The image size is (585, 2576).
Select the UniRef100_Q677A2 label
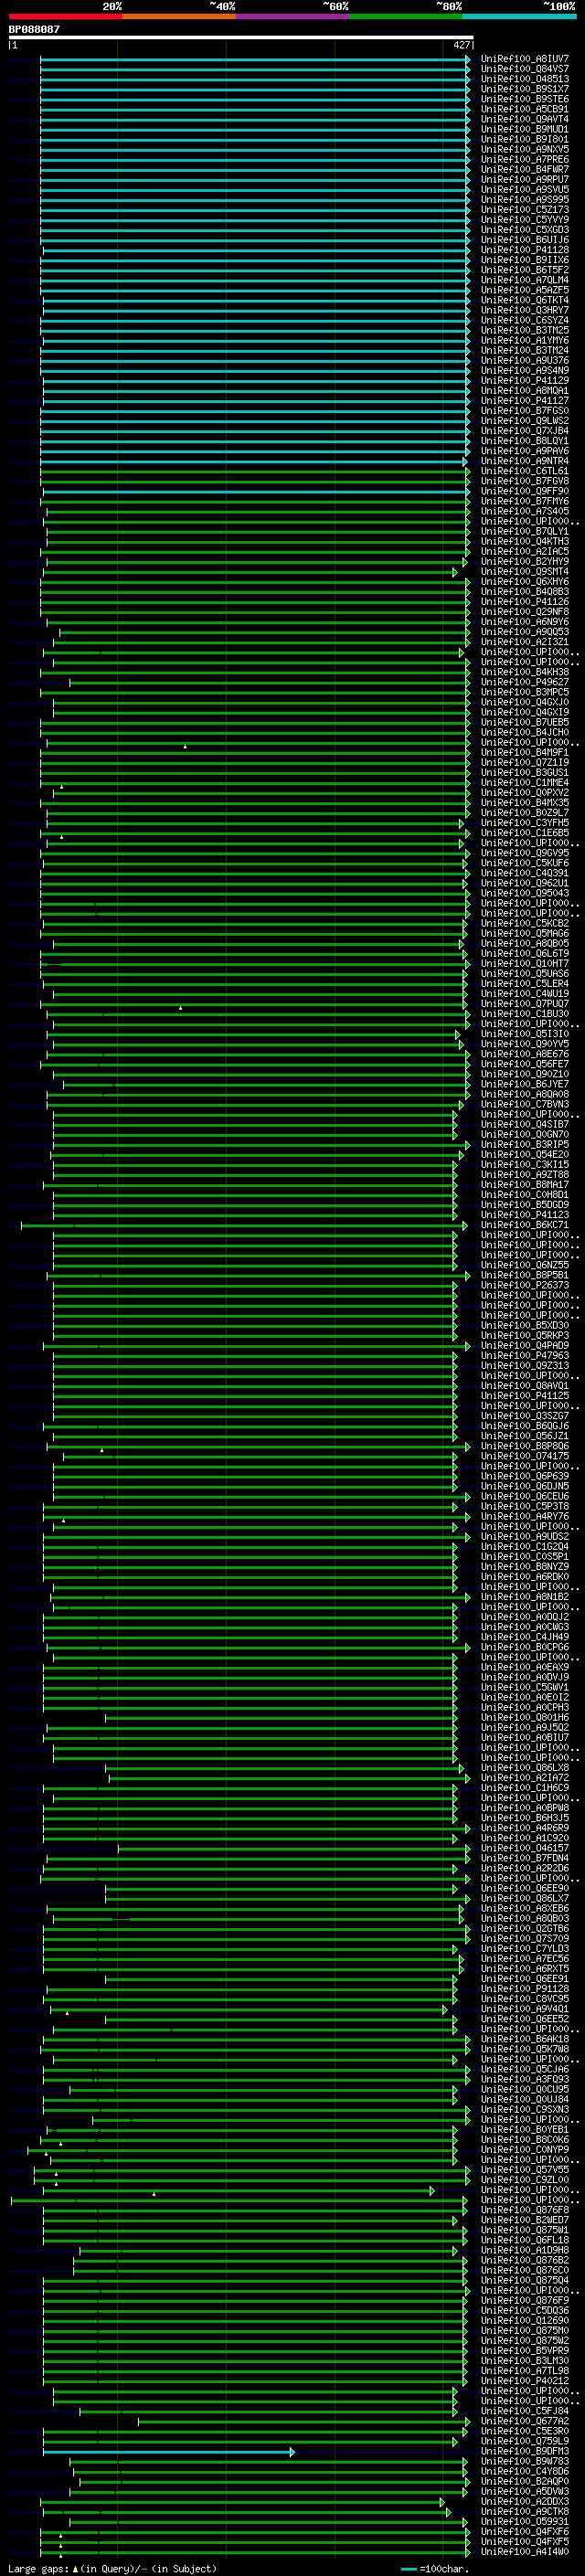[524, 2421]
